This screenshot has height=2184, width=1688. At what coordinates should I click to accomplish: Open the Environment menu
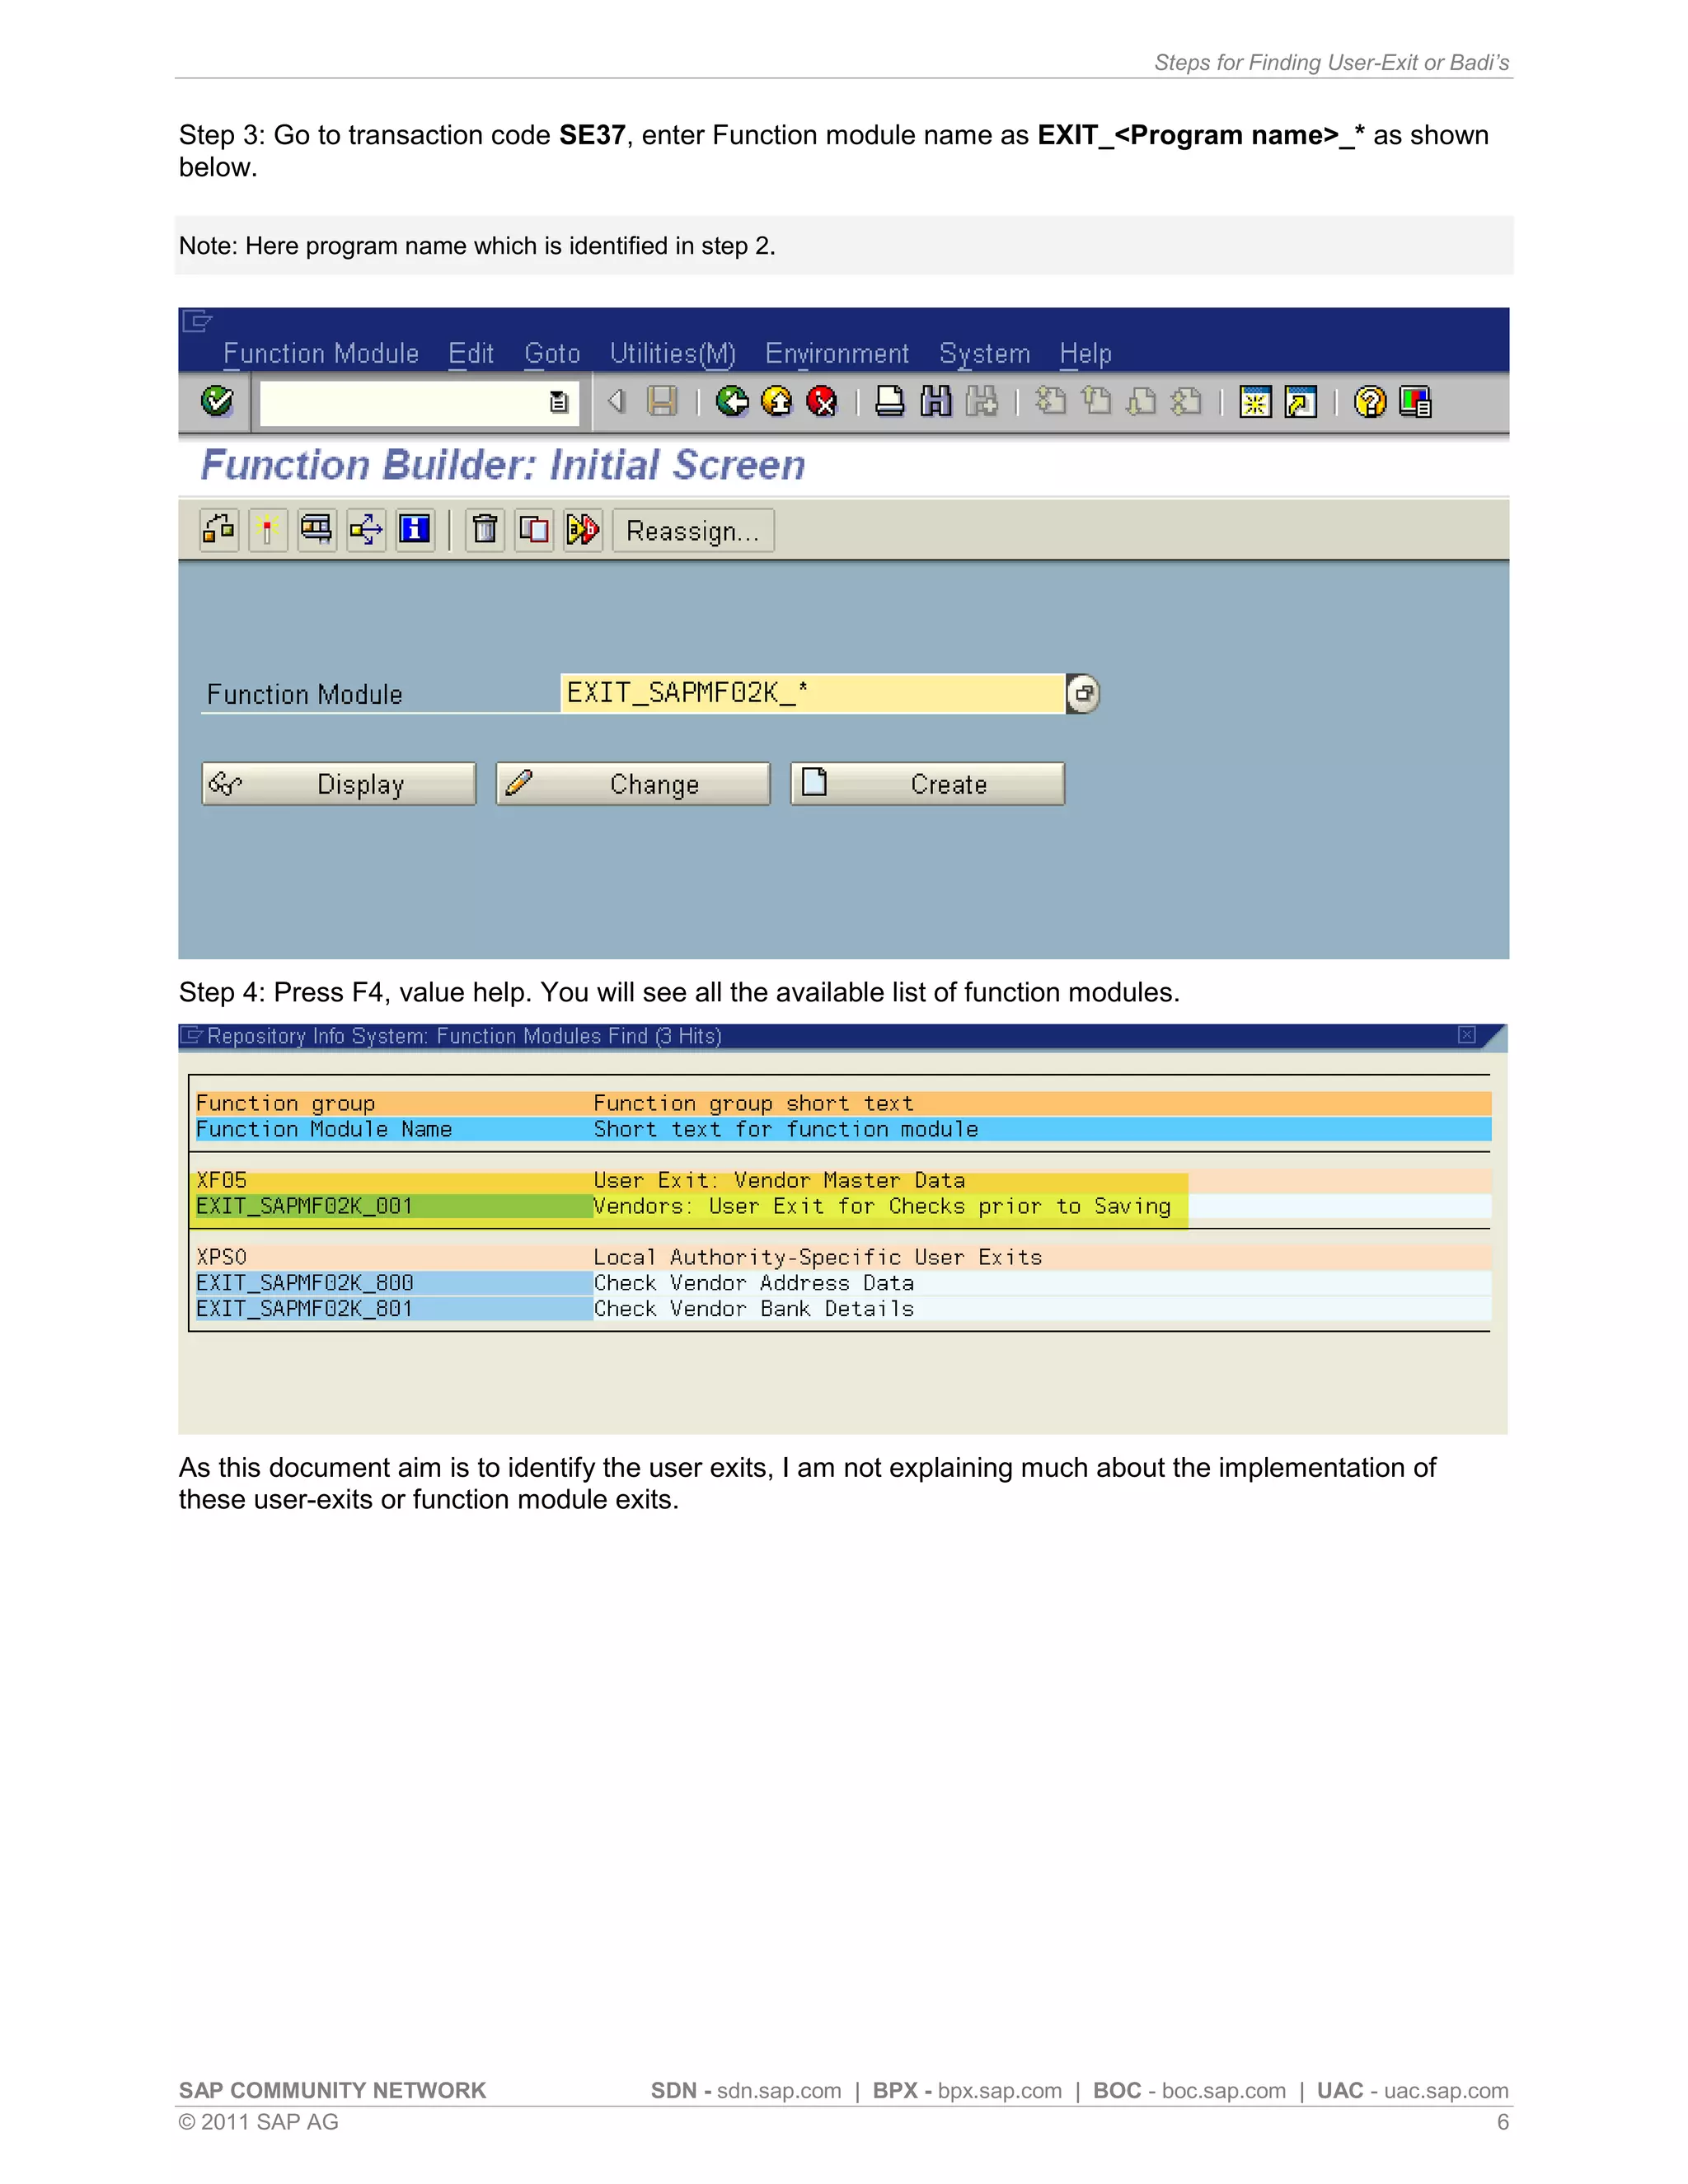click(837, 353)
